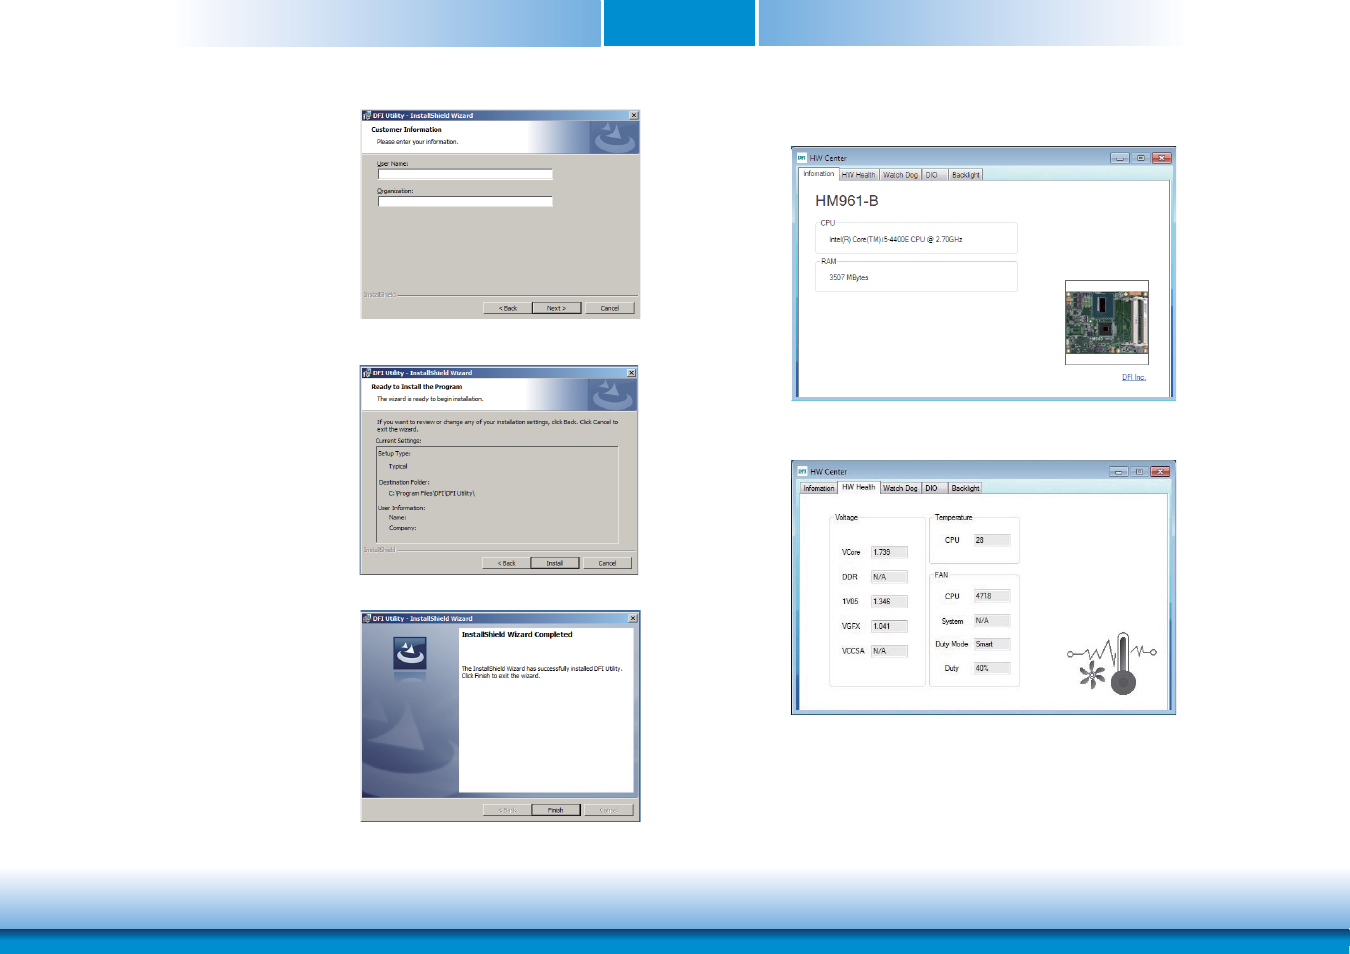The image size is (1350, 954).
Task: Click the System fan value field
Action: (992, 621)
